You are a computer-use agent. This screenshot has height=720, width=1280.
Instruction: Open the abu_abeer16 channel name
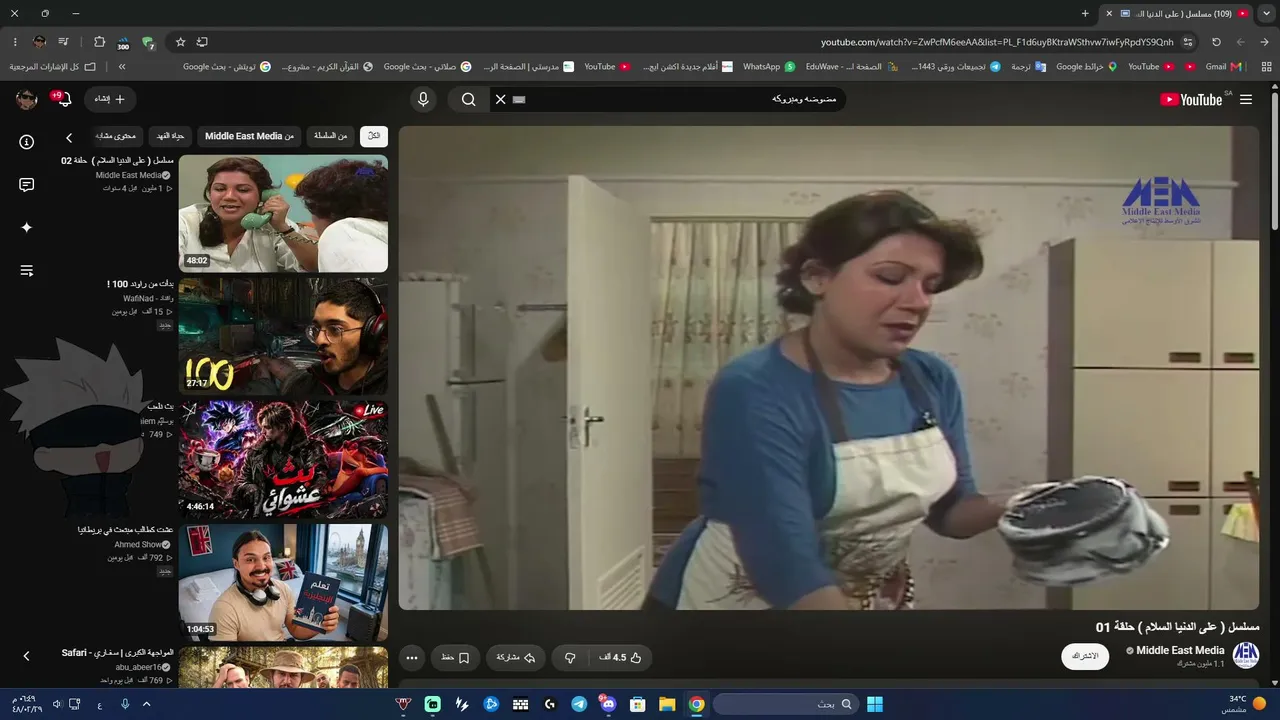pos(139,667)
